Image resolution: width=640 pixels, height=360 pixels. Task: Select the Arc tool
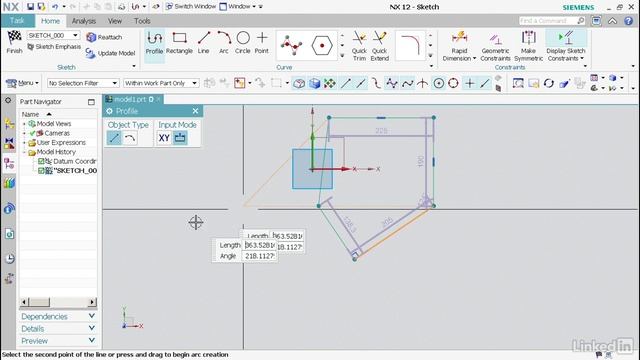tap(224, 43)
